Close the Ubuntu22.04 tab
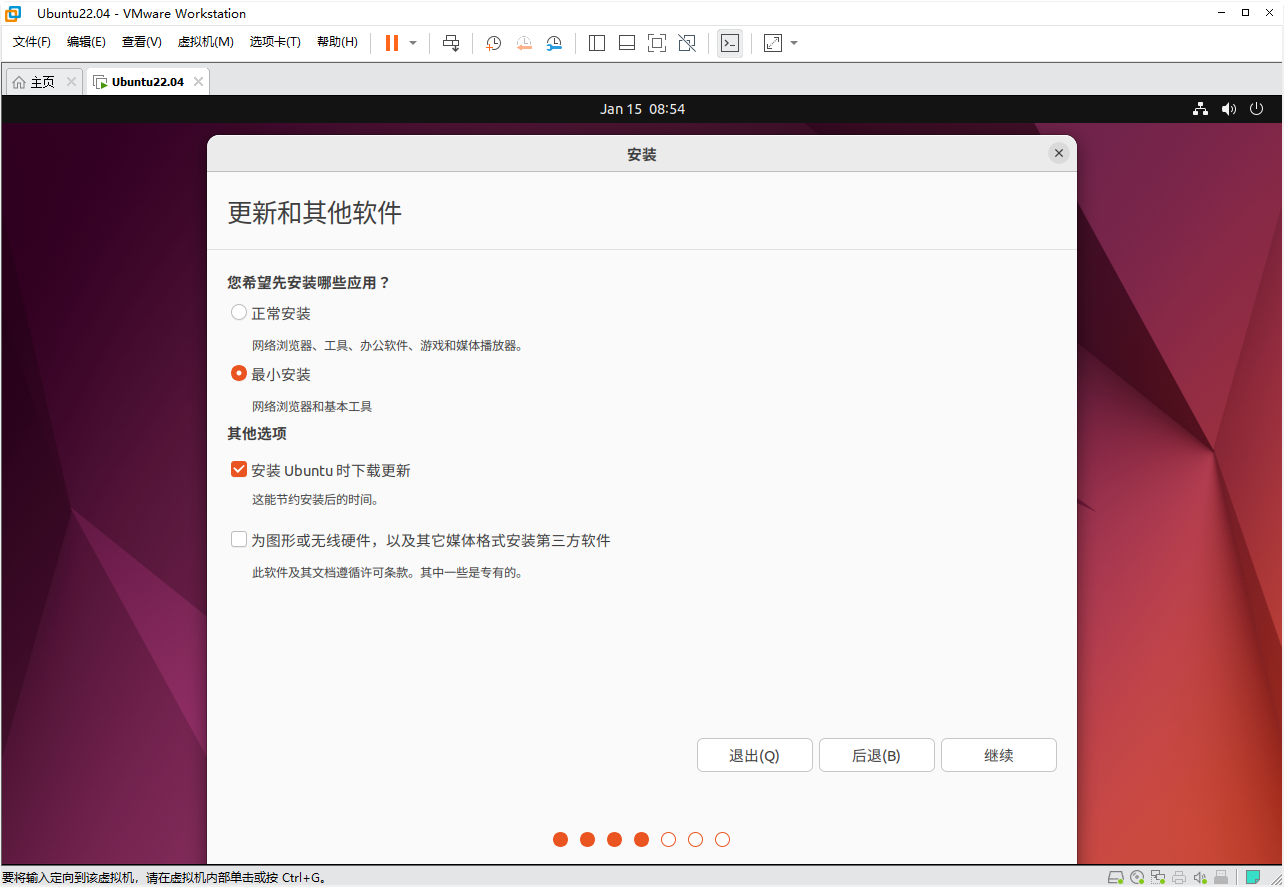The height and width of the screenshot is (888, 1286). point(198,82)
